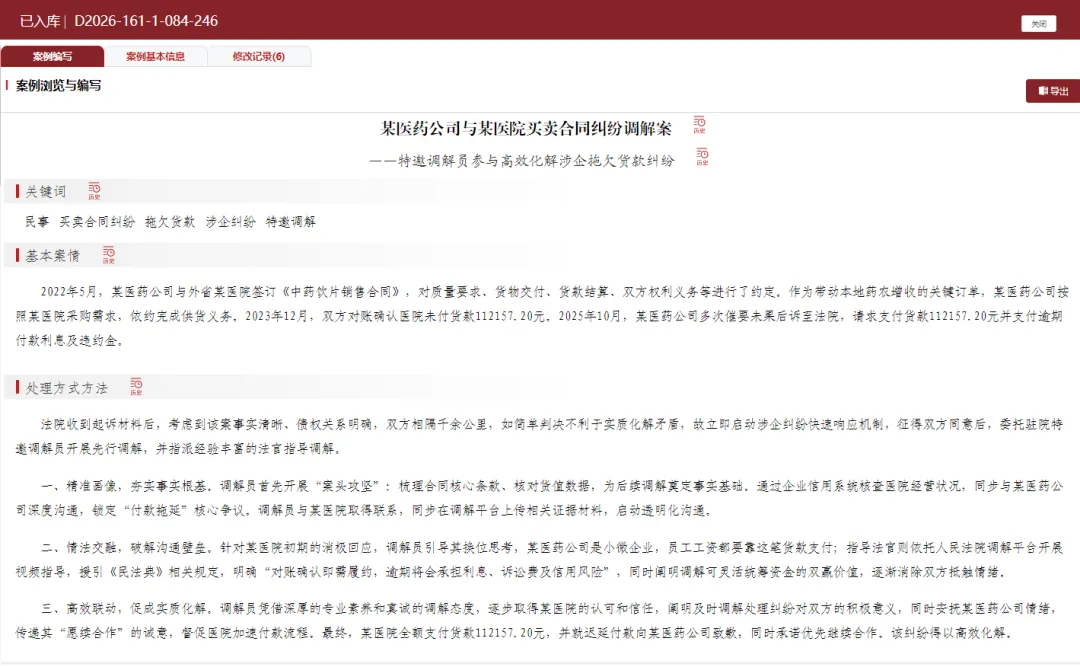Open history icon beside the main case title
This screenshot has width=1080, height=667.
(x=699, y=125)
